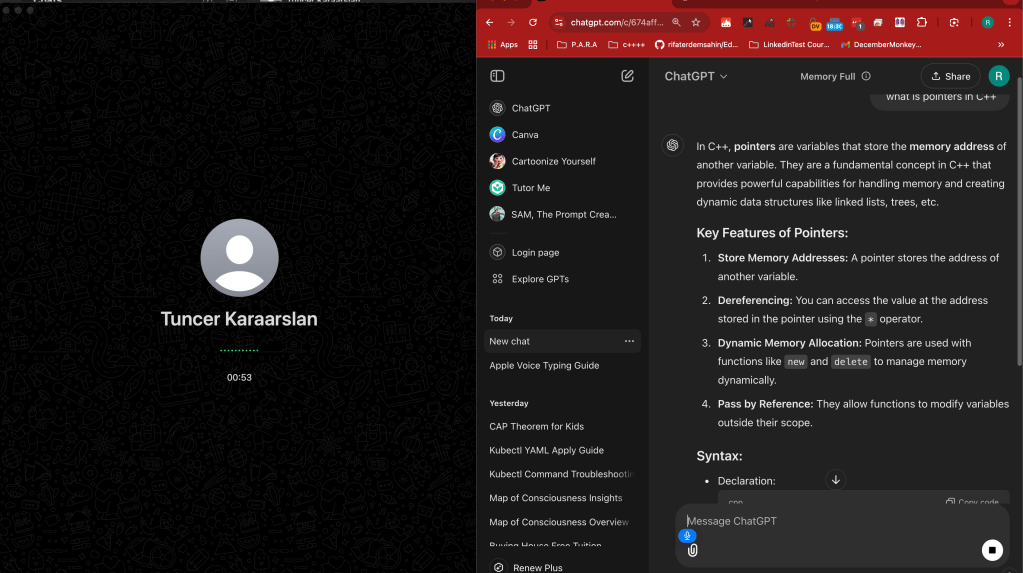Open Canva GPT in sidebar
Screen dimensions: 1023x573
click(x=561, y=134)
